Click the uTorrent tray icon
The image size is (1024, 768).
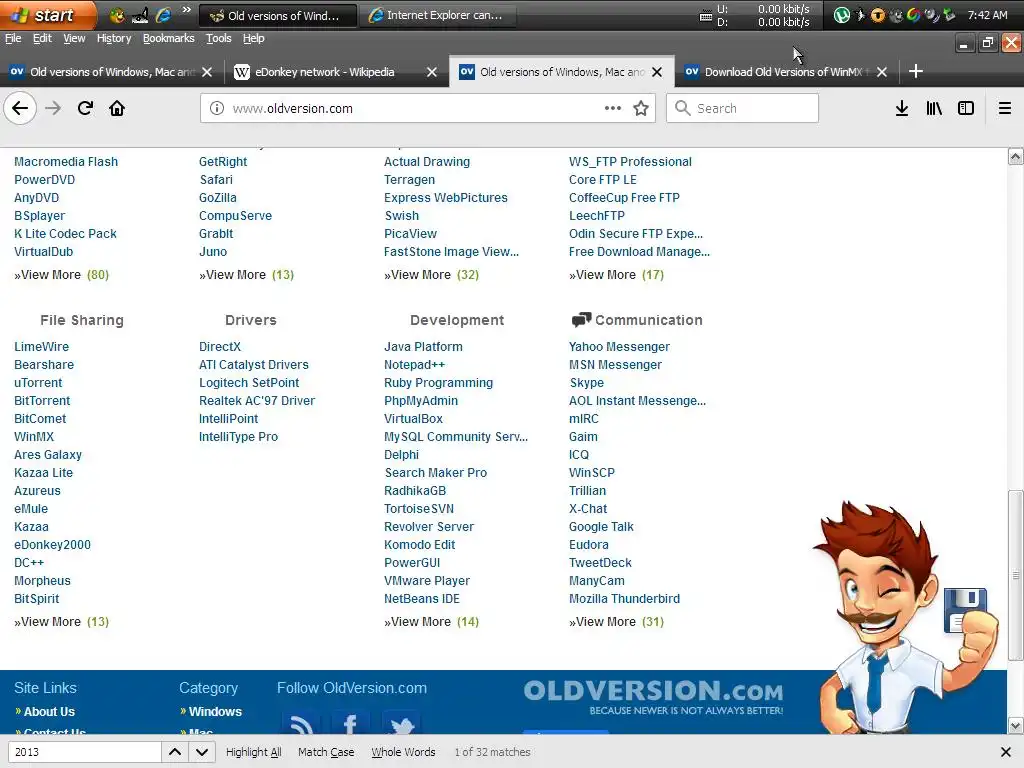click(842, 15)
